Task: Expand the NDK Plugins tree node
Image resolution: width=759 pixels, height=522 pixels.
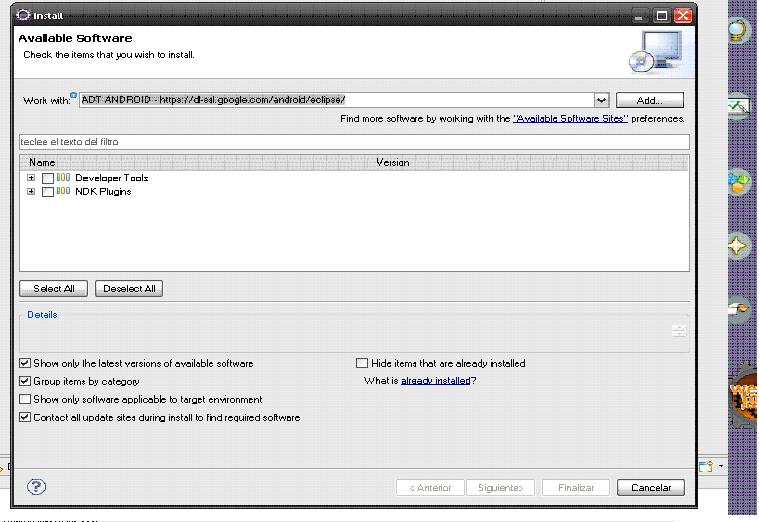Action: (x=31, y=191)
